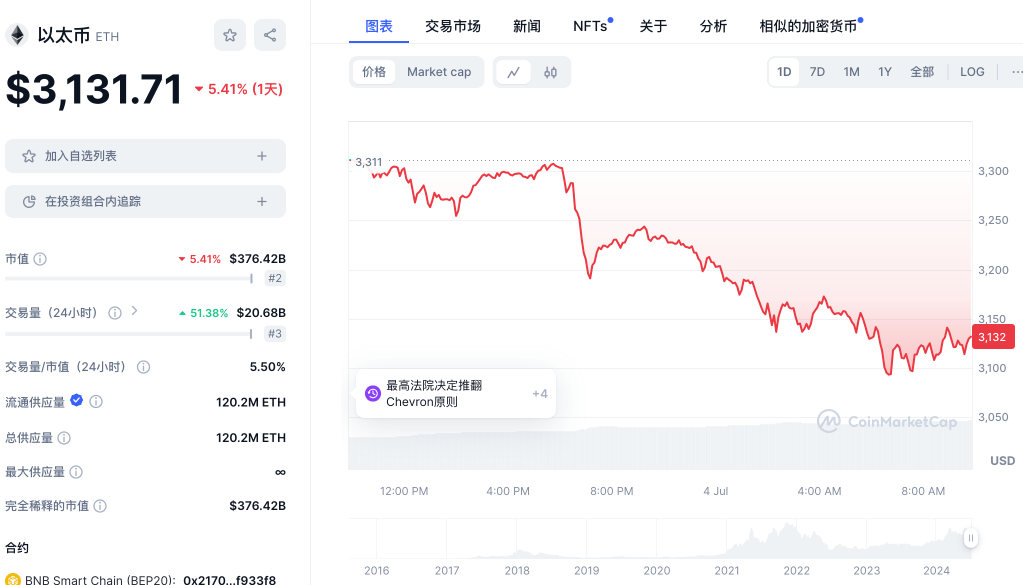Click info icon next to 市值
This screenshot has width=1023, height=585.
click(40, 259)
